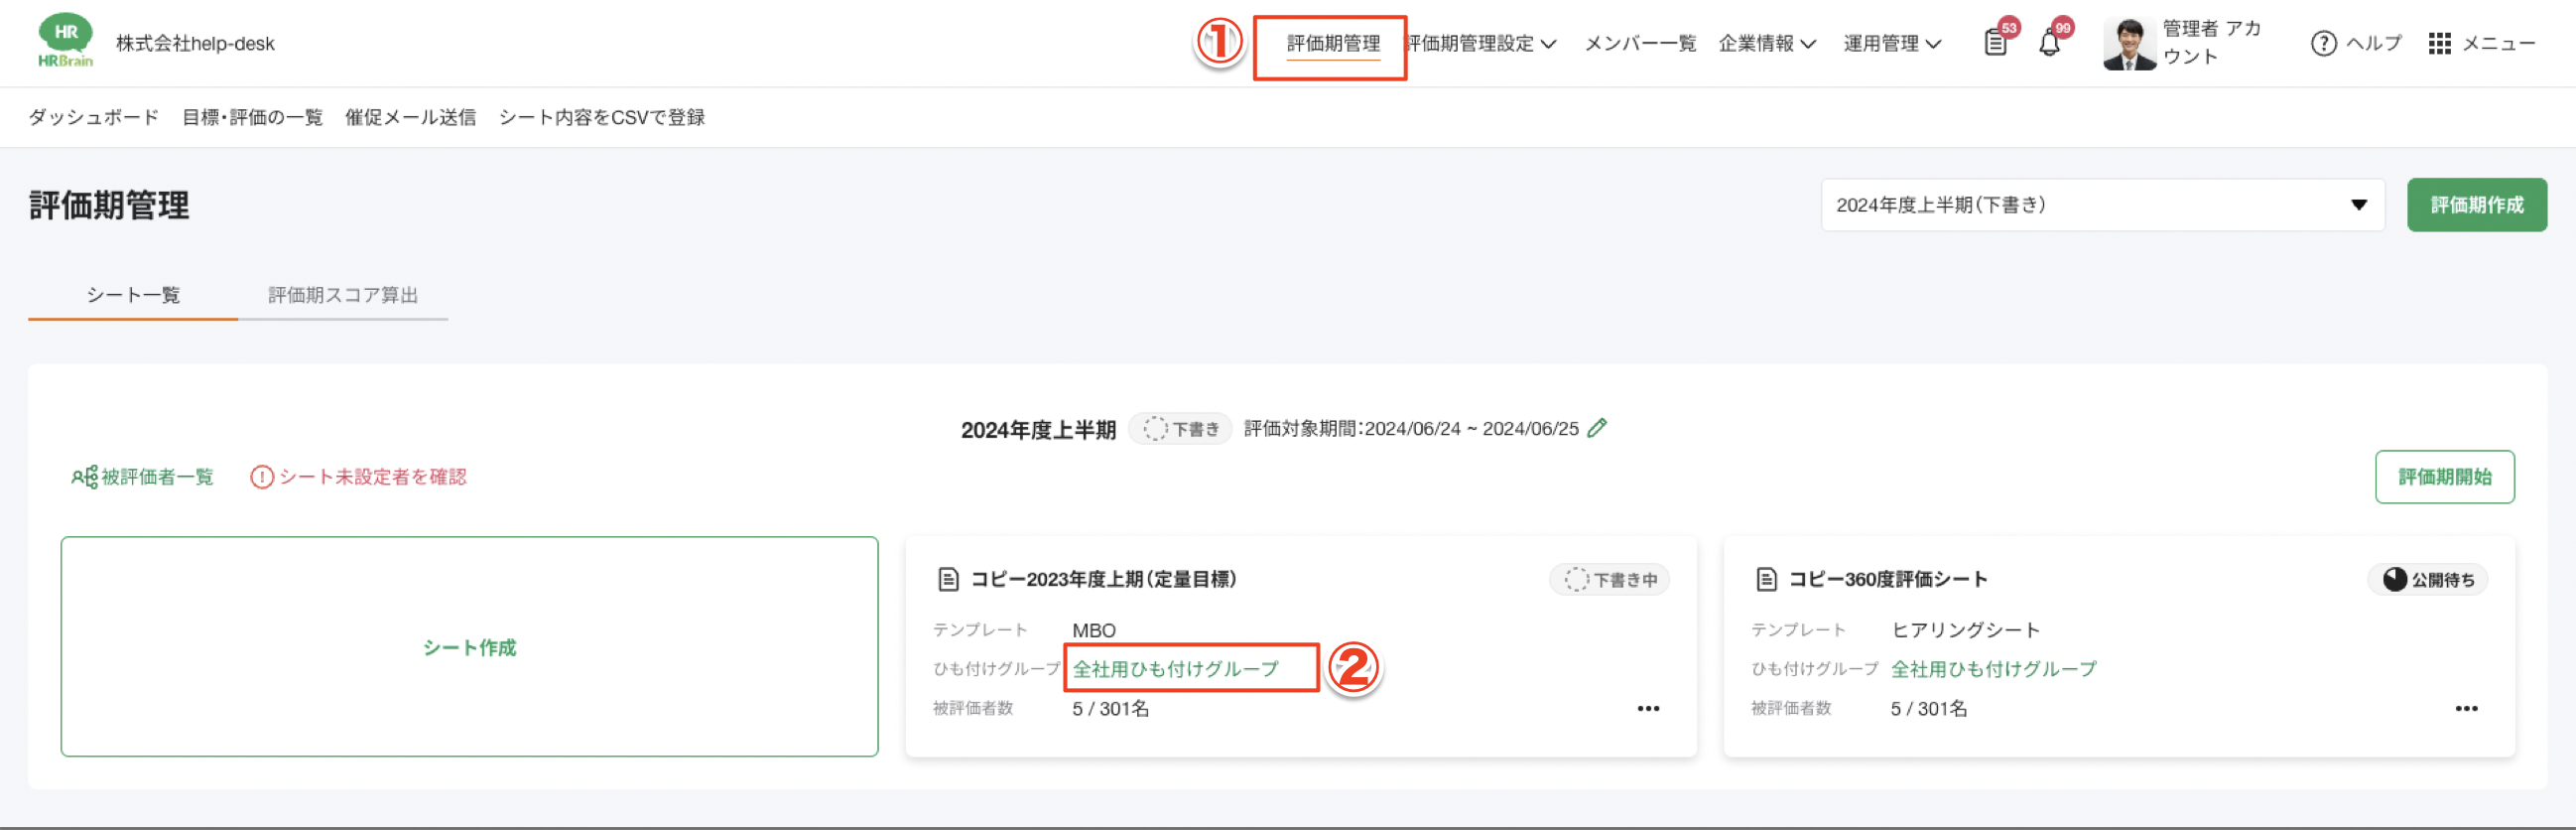Open シート未設定者を確認 link

(372, 477)
